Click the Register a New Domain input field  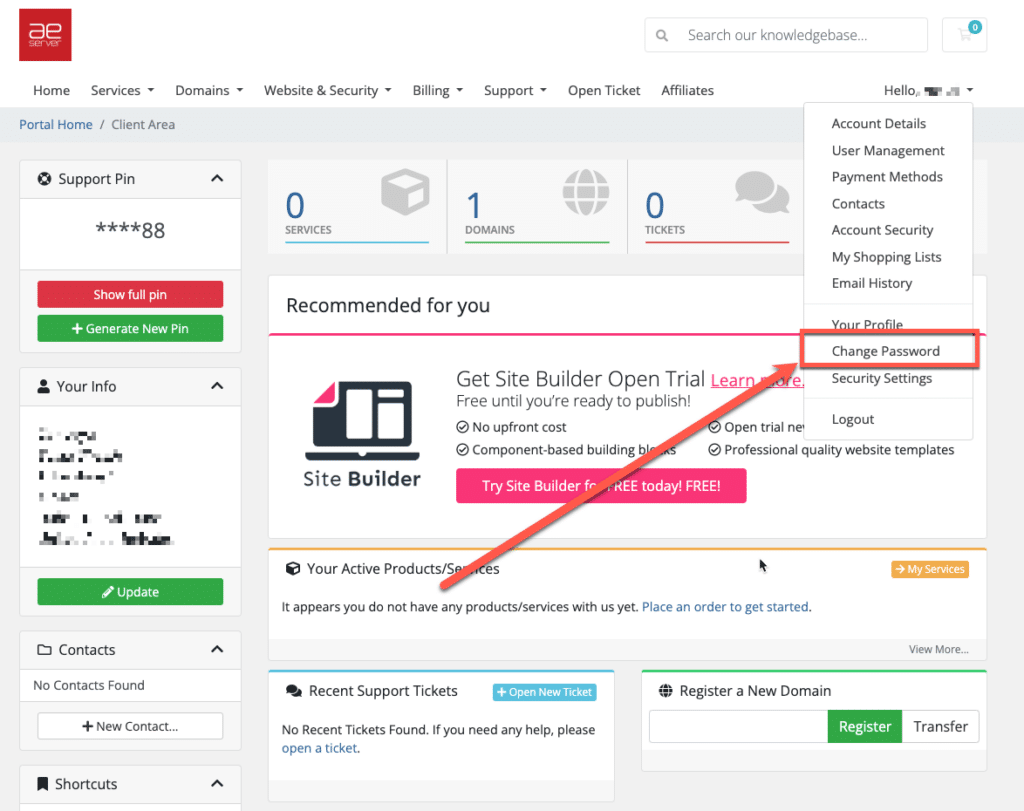(737, 727)
